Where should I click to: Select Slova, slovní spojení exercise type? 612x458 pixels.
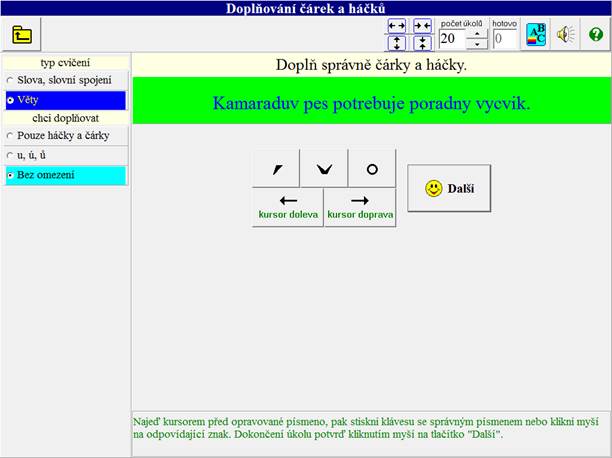tap(66, 80)
